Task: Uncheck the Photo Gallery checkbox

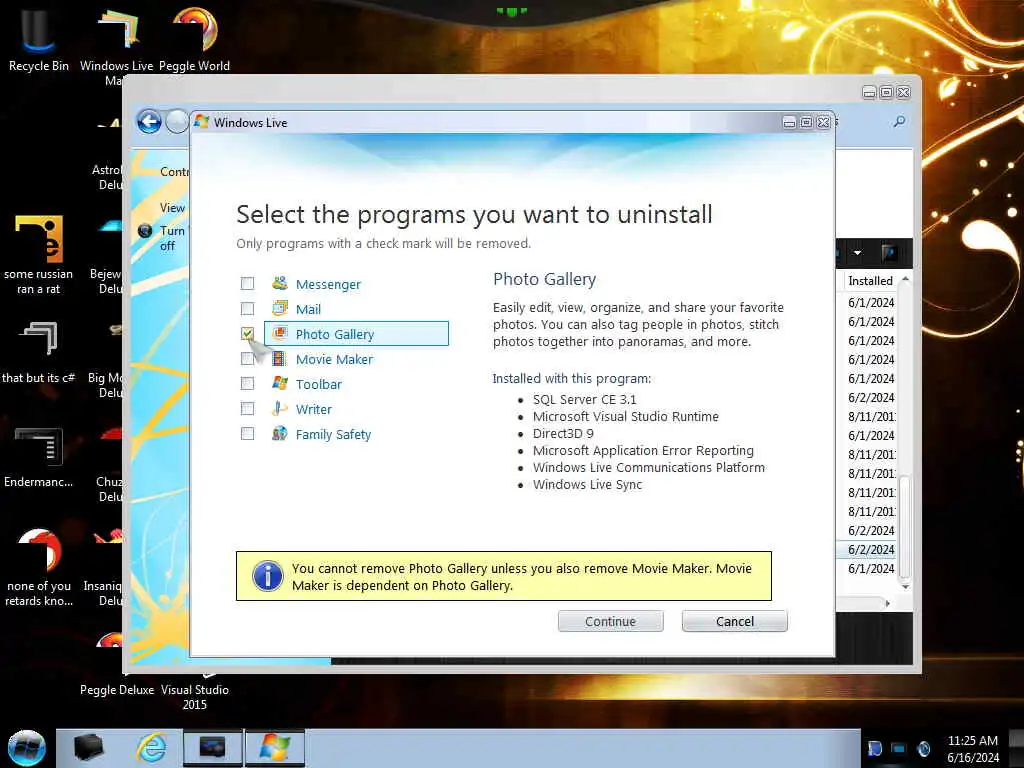Action: [248, 334]
